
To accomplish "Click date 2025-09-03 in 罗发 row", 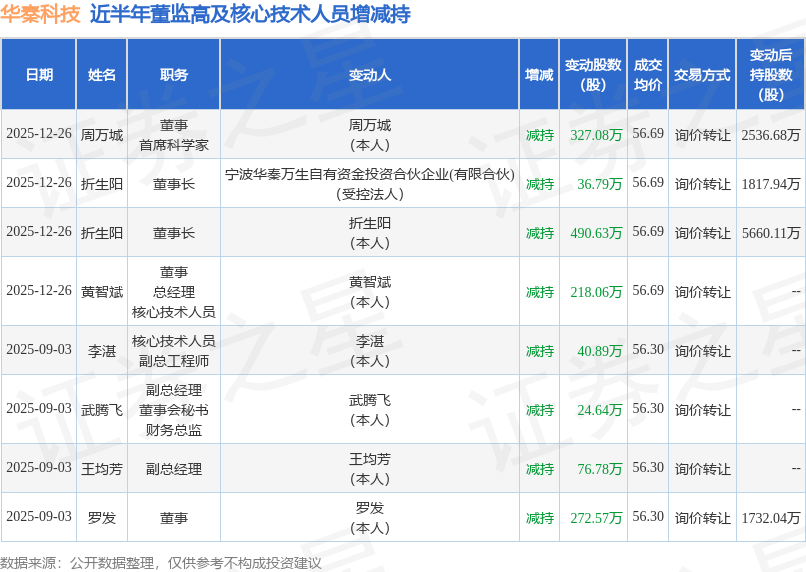I will click(39, 516).
